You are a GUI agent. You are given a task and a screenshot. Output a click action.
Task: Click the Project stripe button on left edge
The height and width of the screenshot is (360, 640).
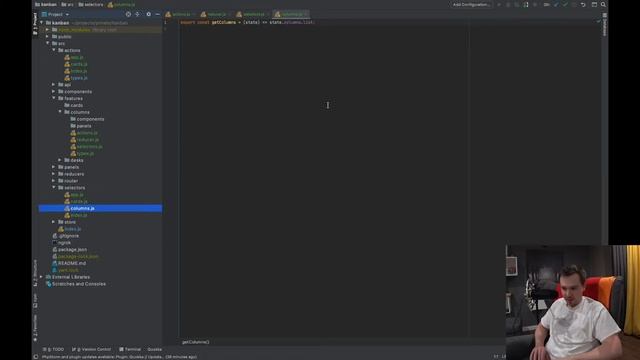pyautogui.click(x=35, y=24)
